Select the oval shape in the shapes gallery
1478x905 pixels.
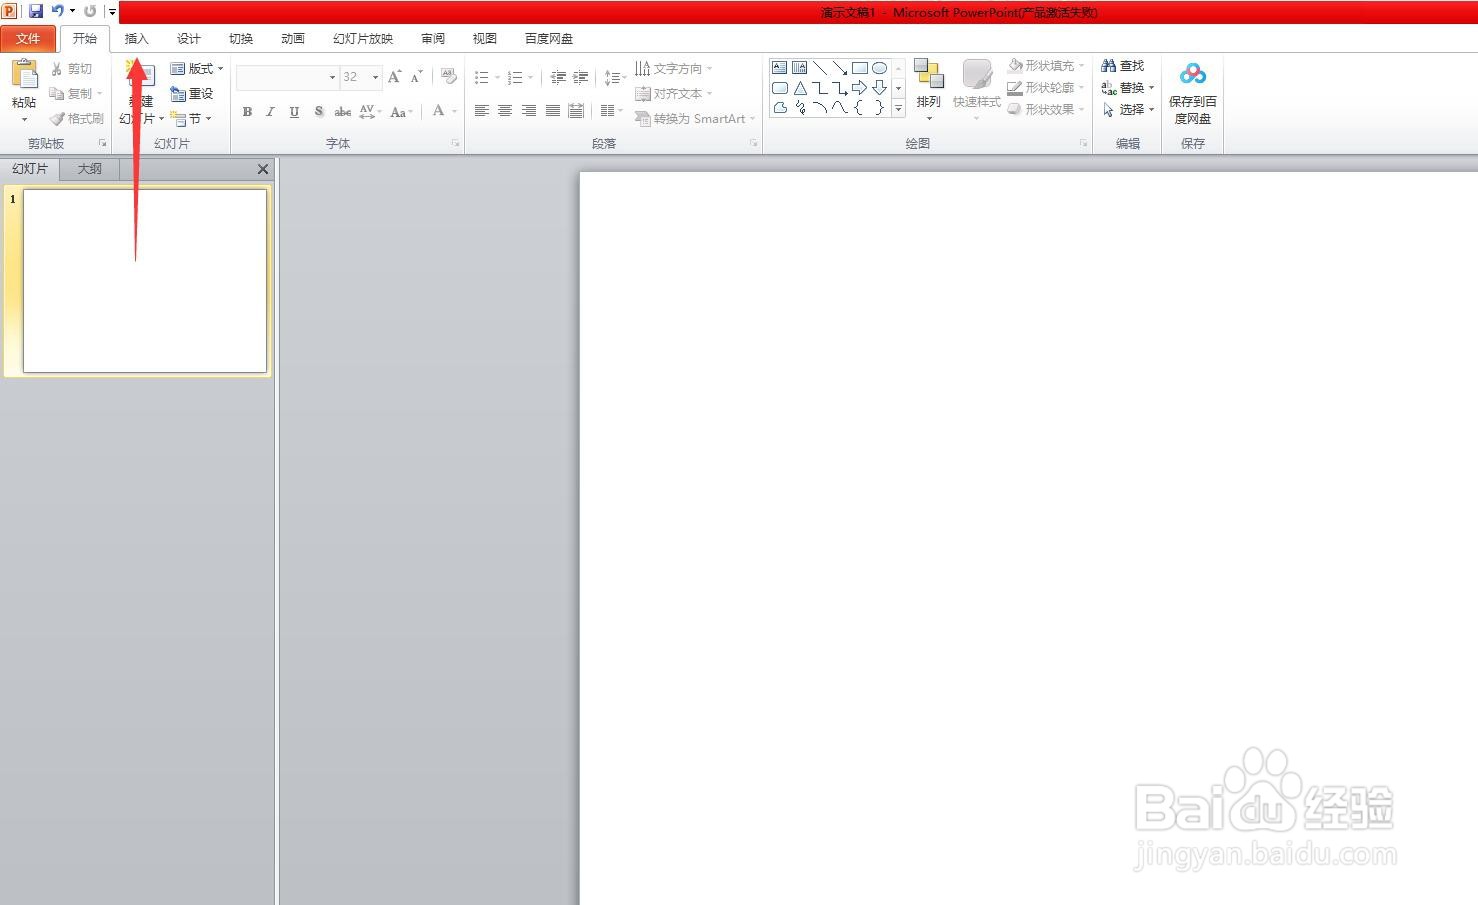point(879,68)
